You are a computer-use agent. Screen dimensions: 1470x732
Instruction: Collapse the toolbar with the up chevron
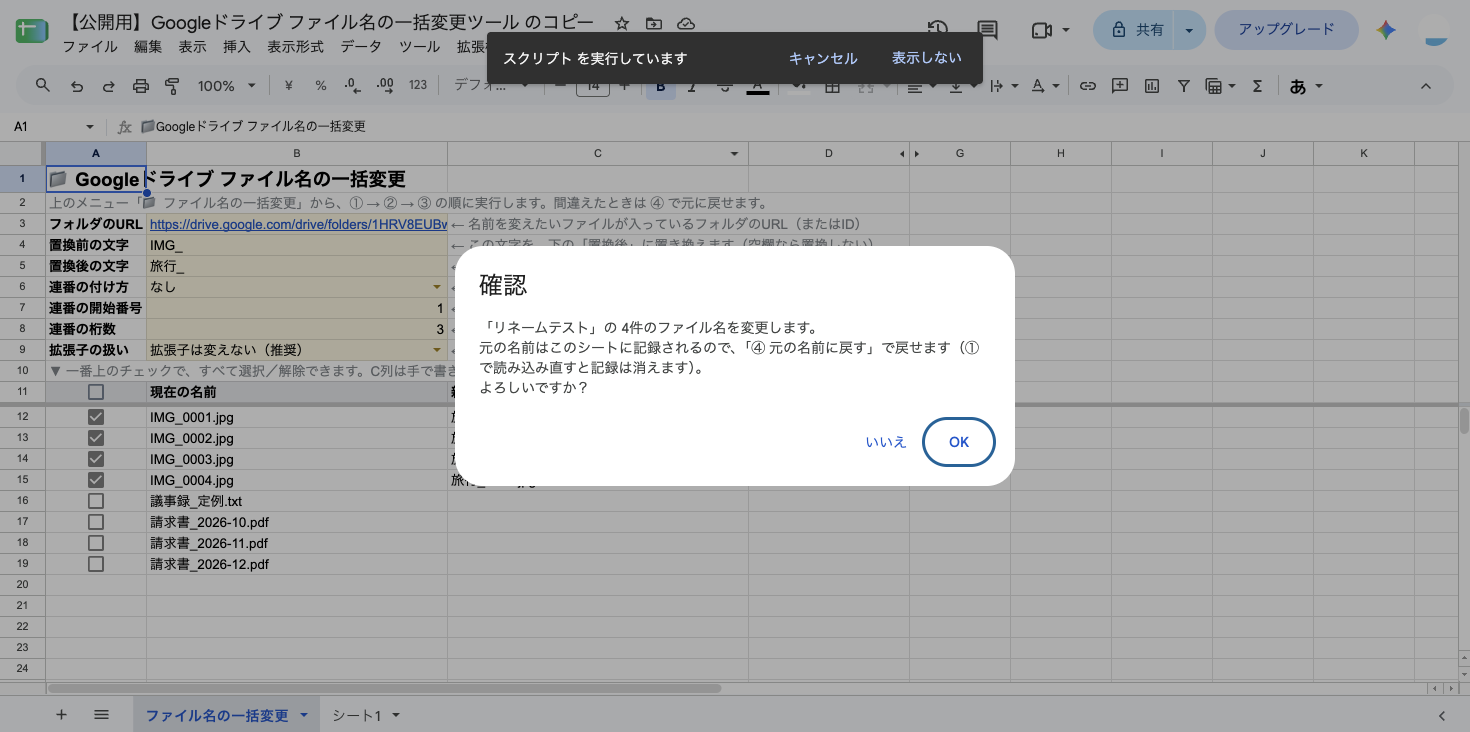click(x=1428, y=86)
